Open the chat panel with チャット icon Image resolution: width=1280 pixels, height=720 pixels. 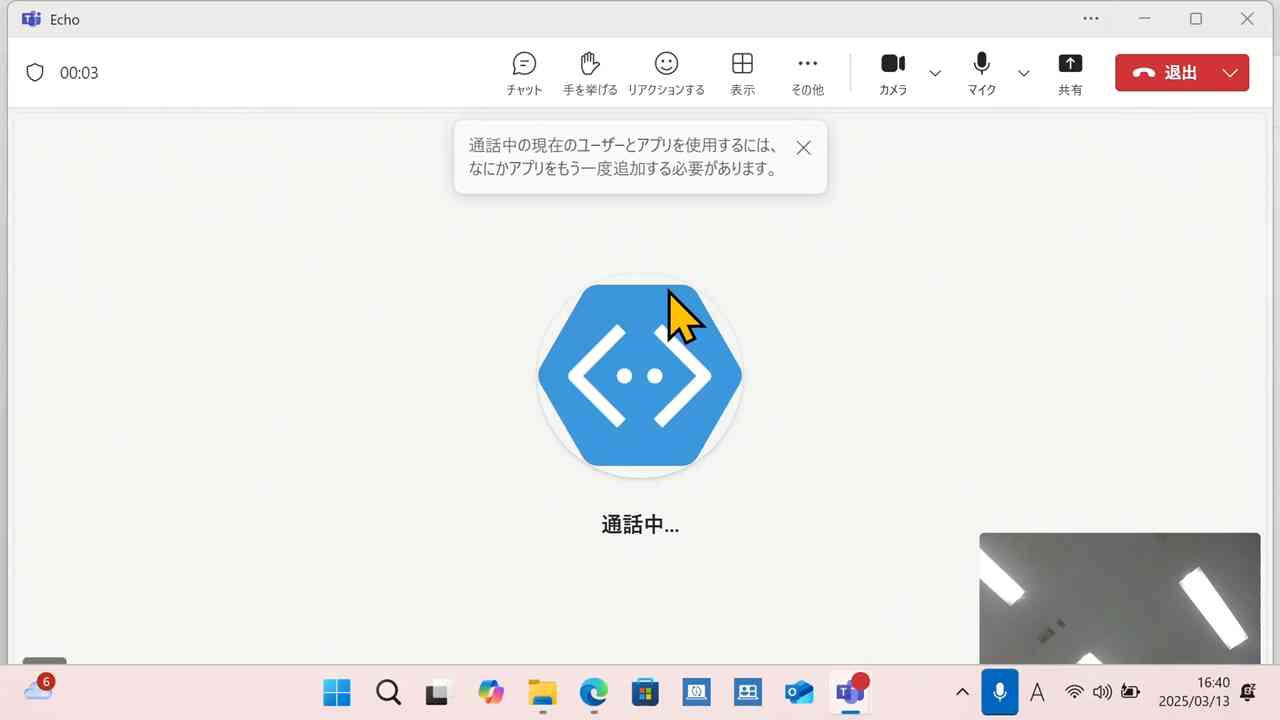pyautogui.click(x=524, y=72)
